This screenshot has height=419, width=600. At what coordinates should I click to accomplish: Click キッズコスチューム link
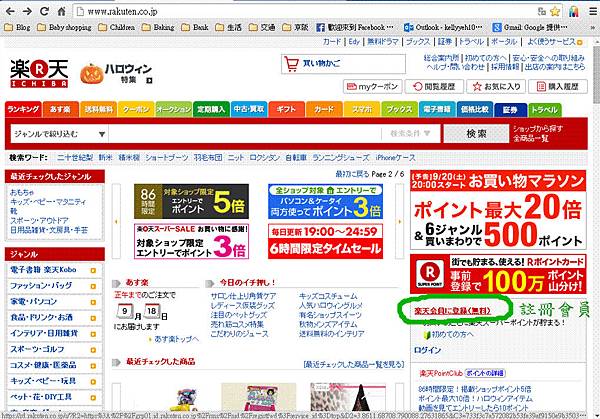[328, 296]
